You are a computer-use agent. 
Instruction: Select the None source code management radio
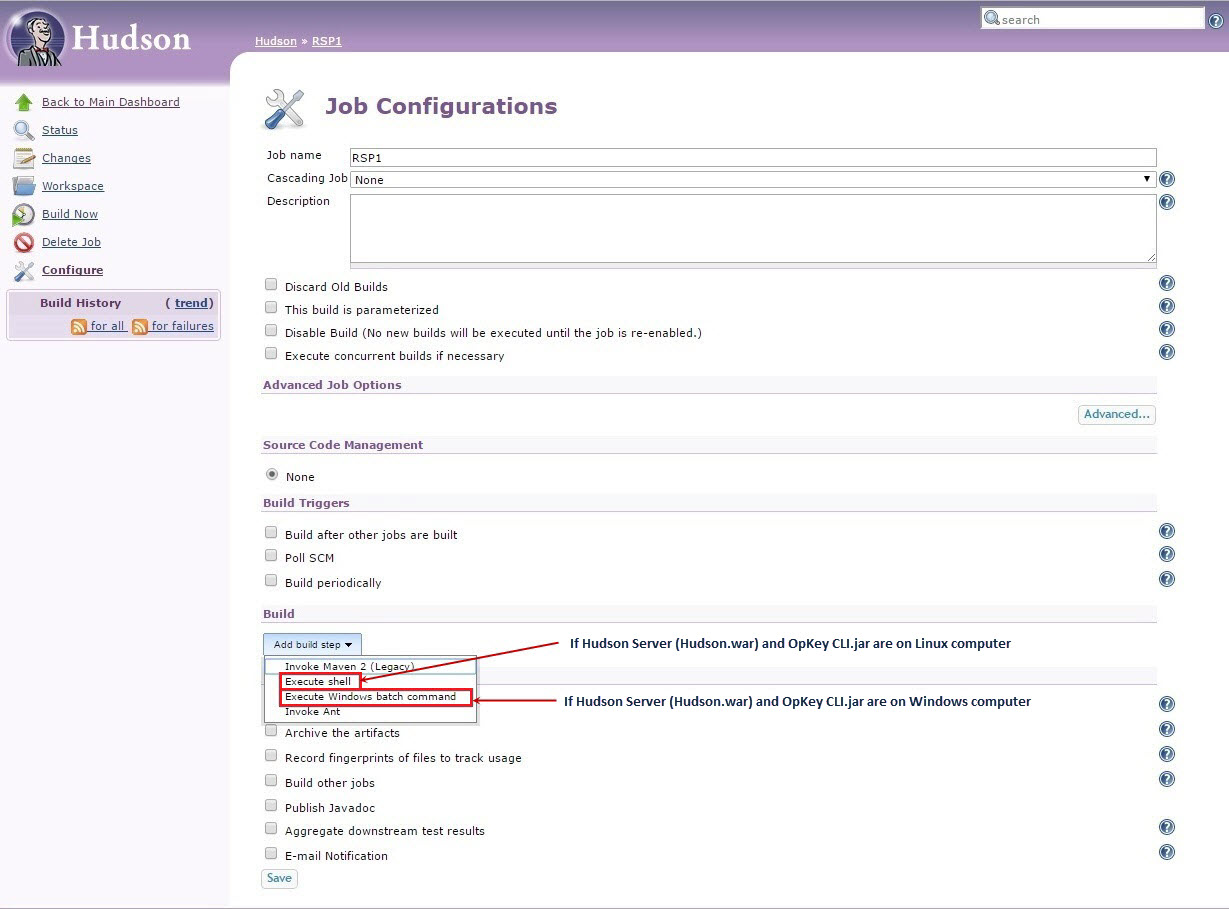coord(272,475)
